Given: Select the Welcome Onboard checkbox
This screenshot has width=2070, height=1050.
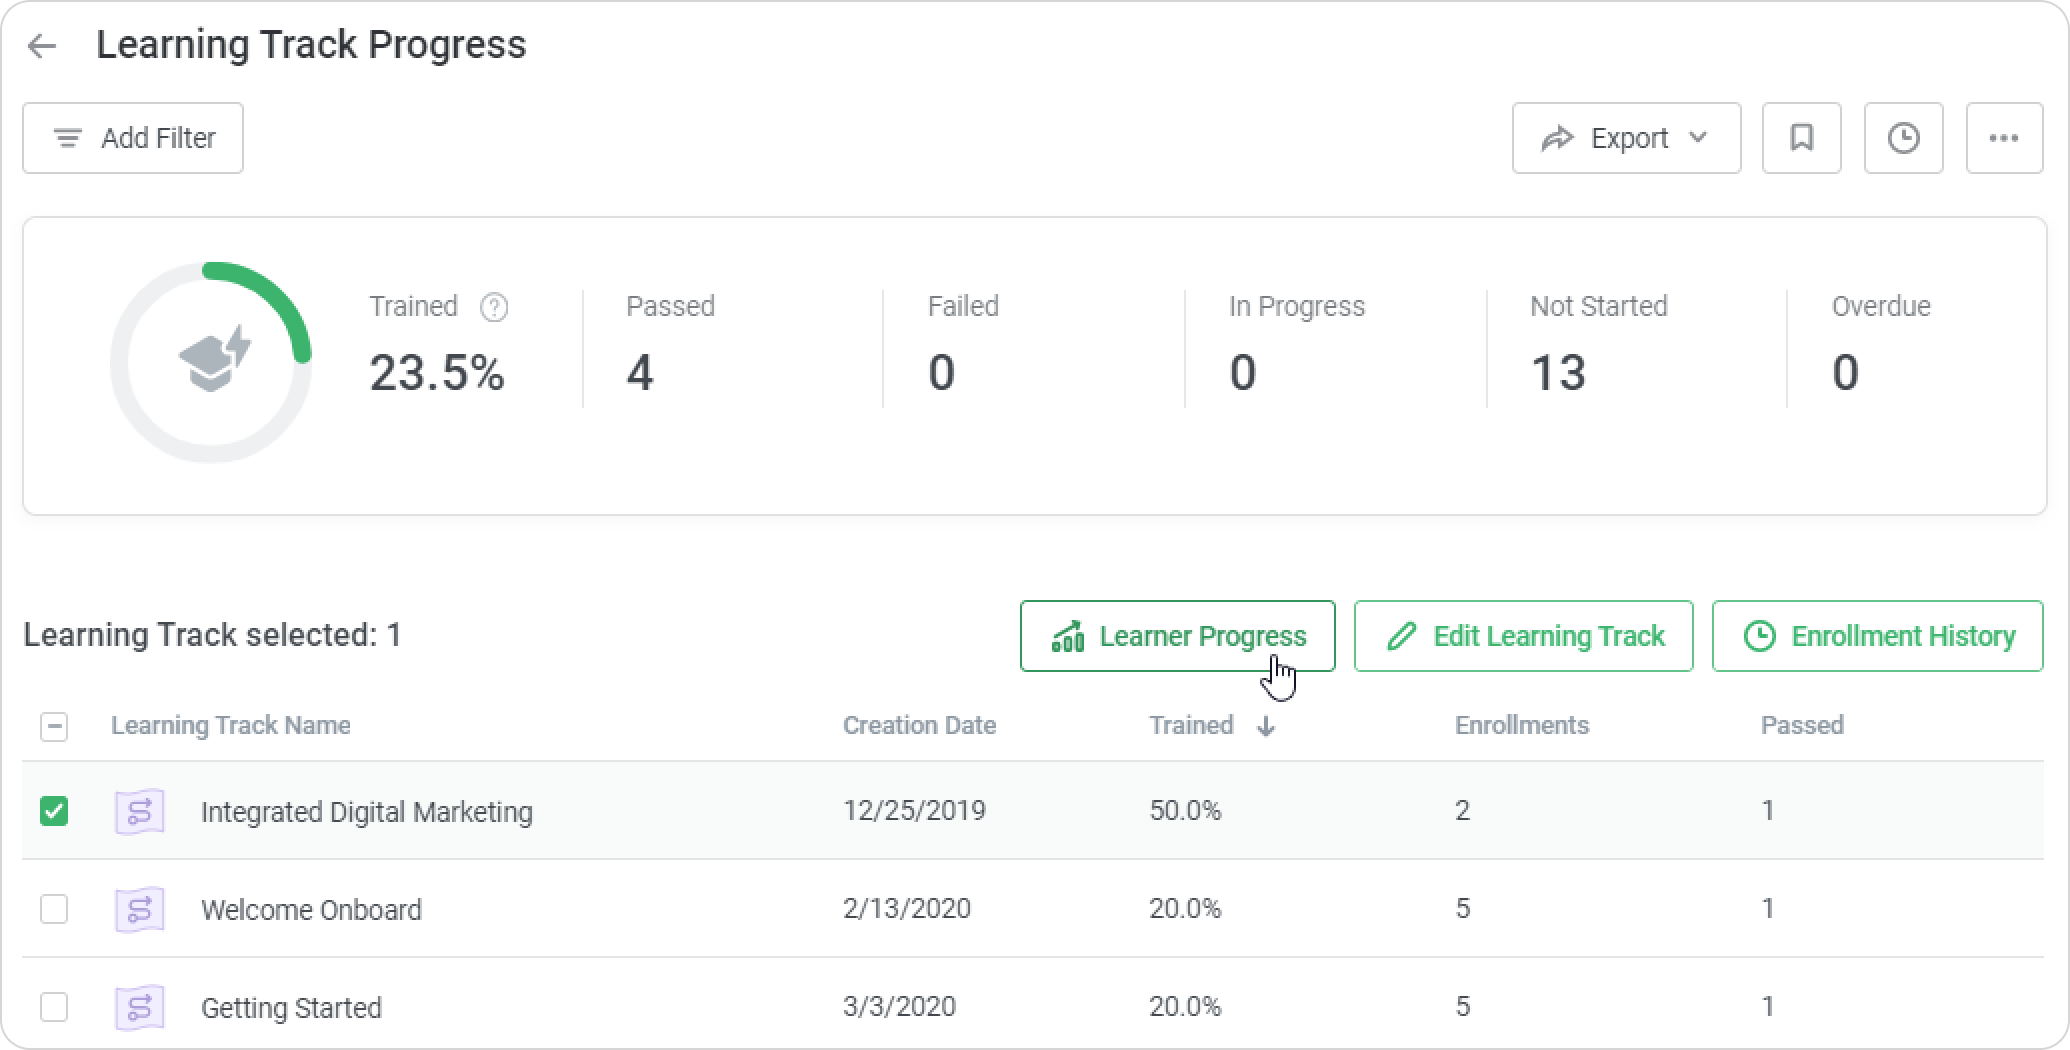Looking at the screenshot, I should (54, 909).
